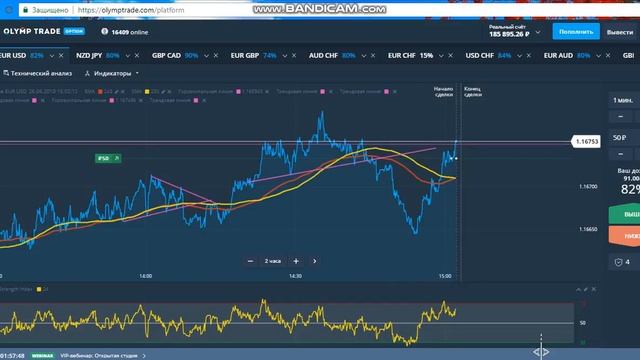This screenshot has width=640, height=360.
Task: Switch to the NZD JPY tab
Action: [98, 56]
